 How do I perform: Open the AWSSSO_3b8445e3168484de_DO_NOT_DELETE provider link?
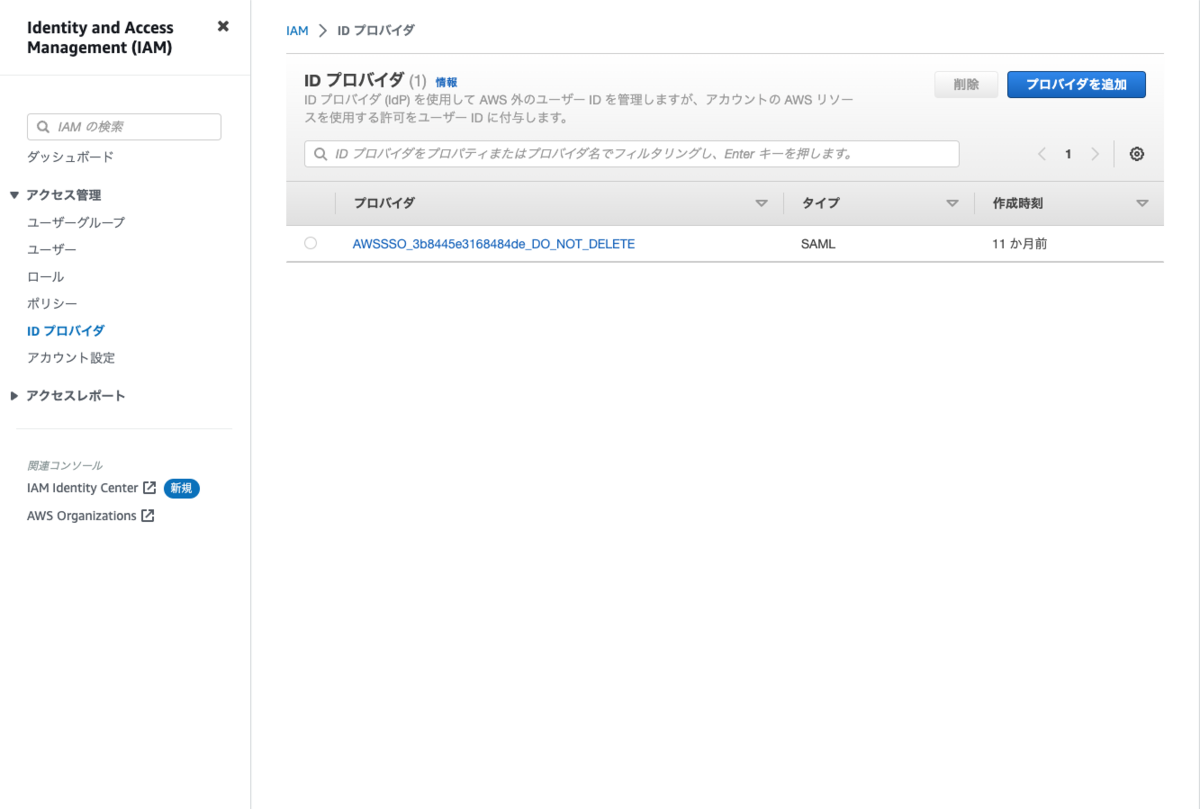pyautogui.click(x=495, y=242)
